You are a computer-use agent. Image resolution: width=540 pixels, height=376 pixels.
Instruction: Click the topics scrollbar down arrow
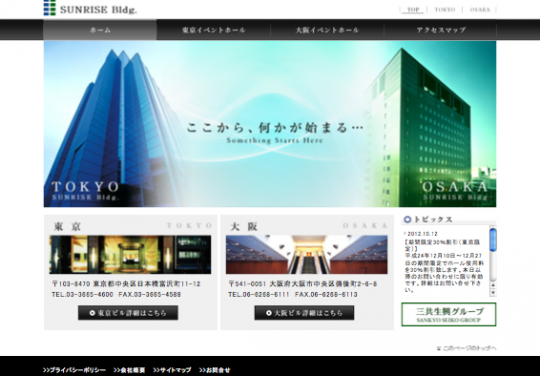click(493, 293)
